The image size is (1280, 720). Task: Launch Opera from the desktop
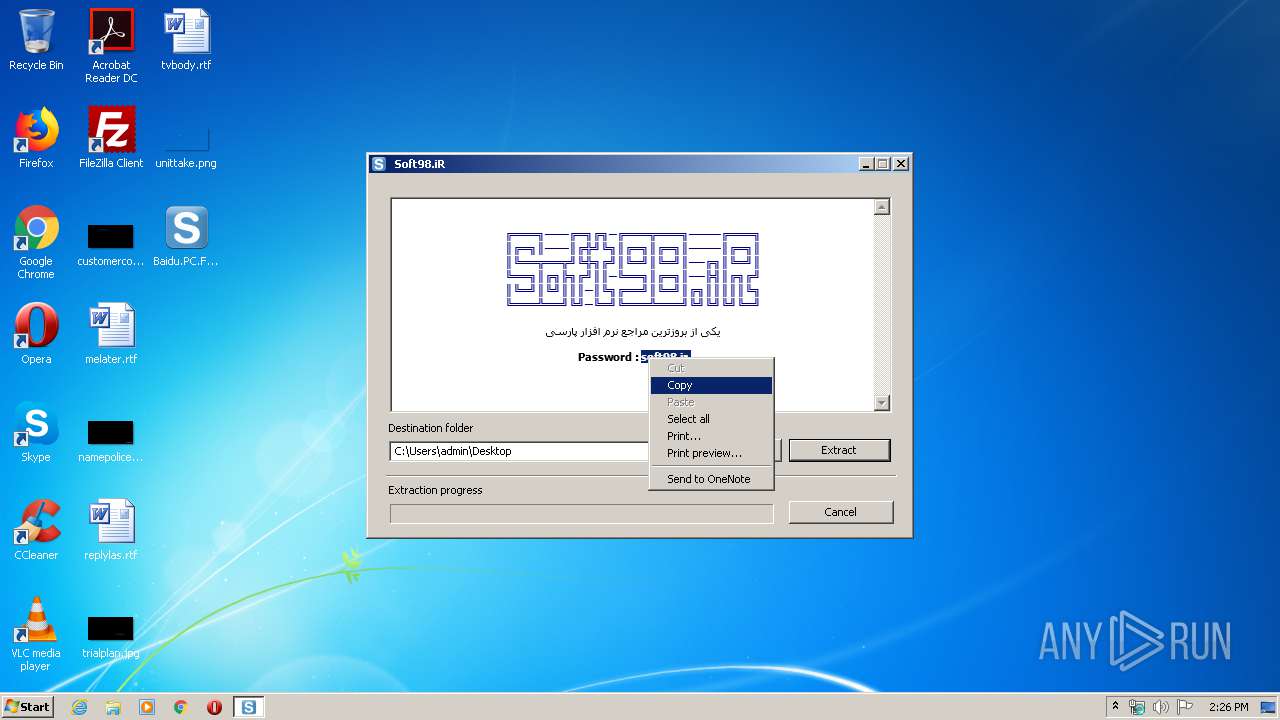pos(36,334)
